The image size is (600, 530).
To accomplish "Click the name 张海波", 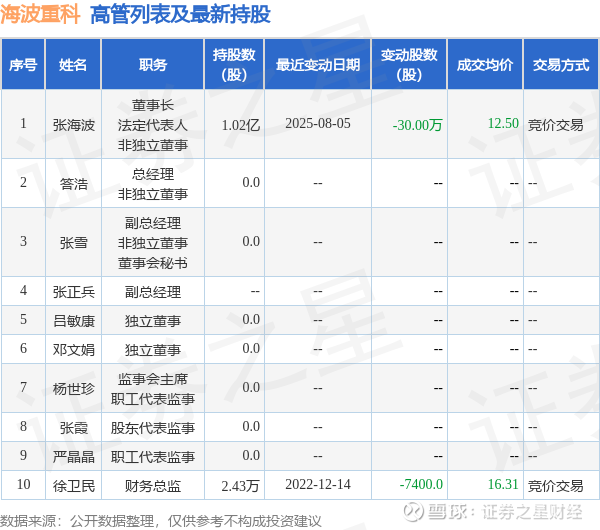I will pos(73,125).
